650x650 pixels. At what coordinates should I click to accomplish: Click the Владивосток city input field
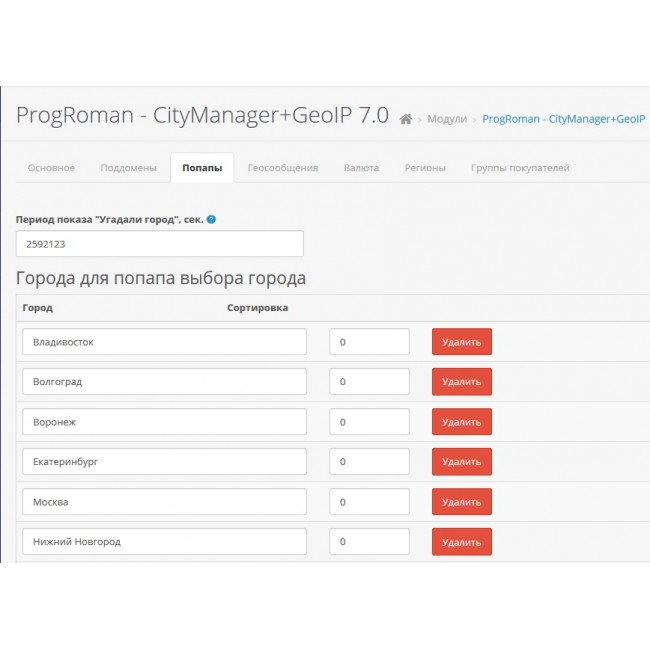click(x=164, y=342)
